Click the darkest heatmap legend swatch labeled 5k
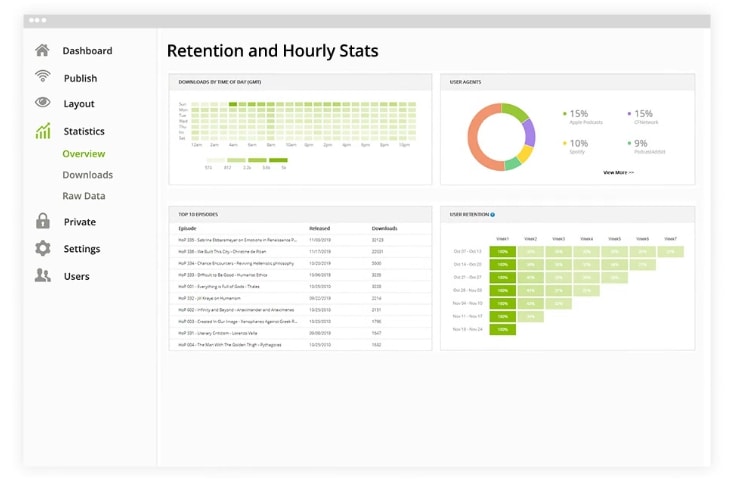The height and width of the screenshot is (488, 742). click(278, 160)
